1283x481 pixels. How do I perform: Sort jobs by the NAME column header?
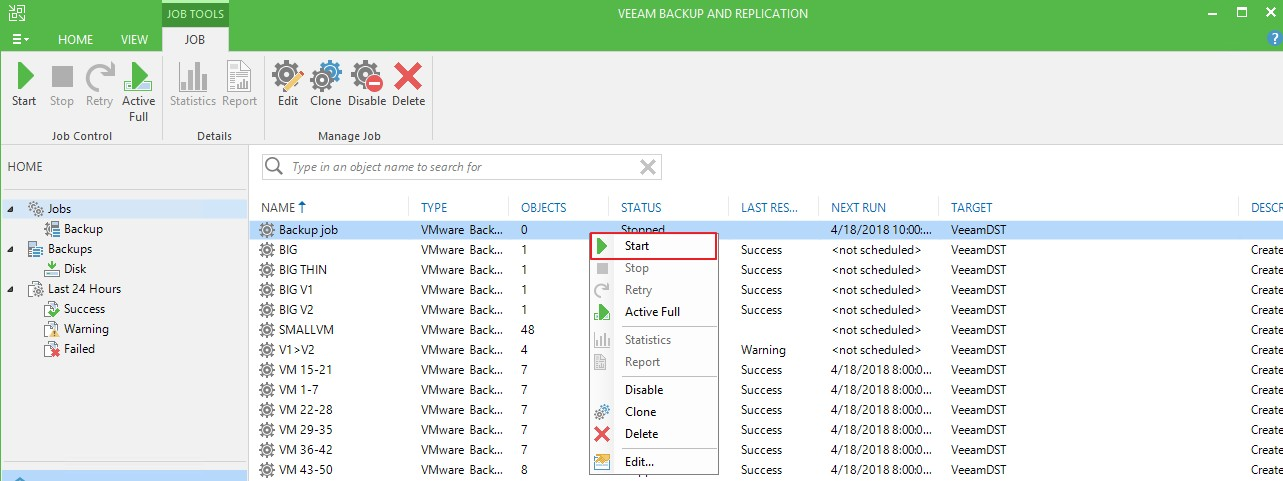point(278,208)
